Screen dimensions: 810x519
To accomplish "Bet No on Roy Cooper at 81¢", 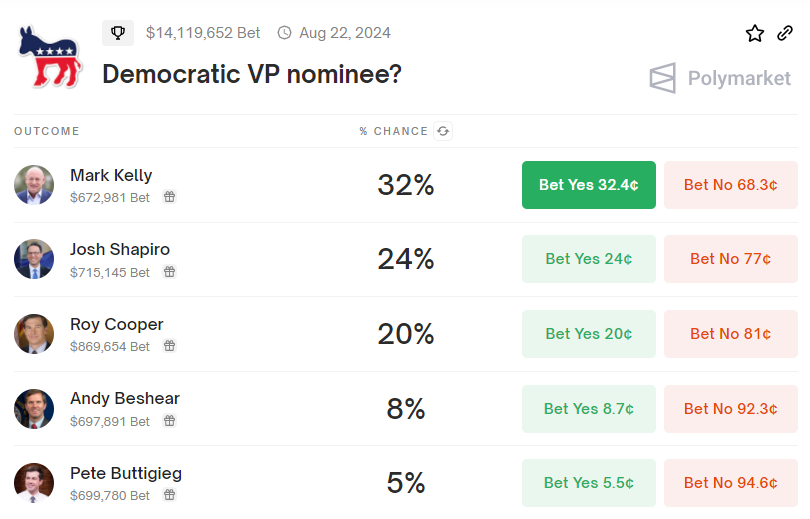I will click(x=730, y=334).
